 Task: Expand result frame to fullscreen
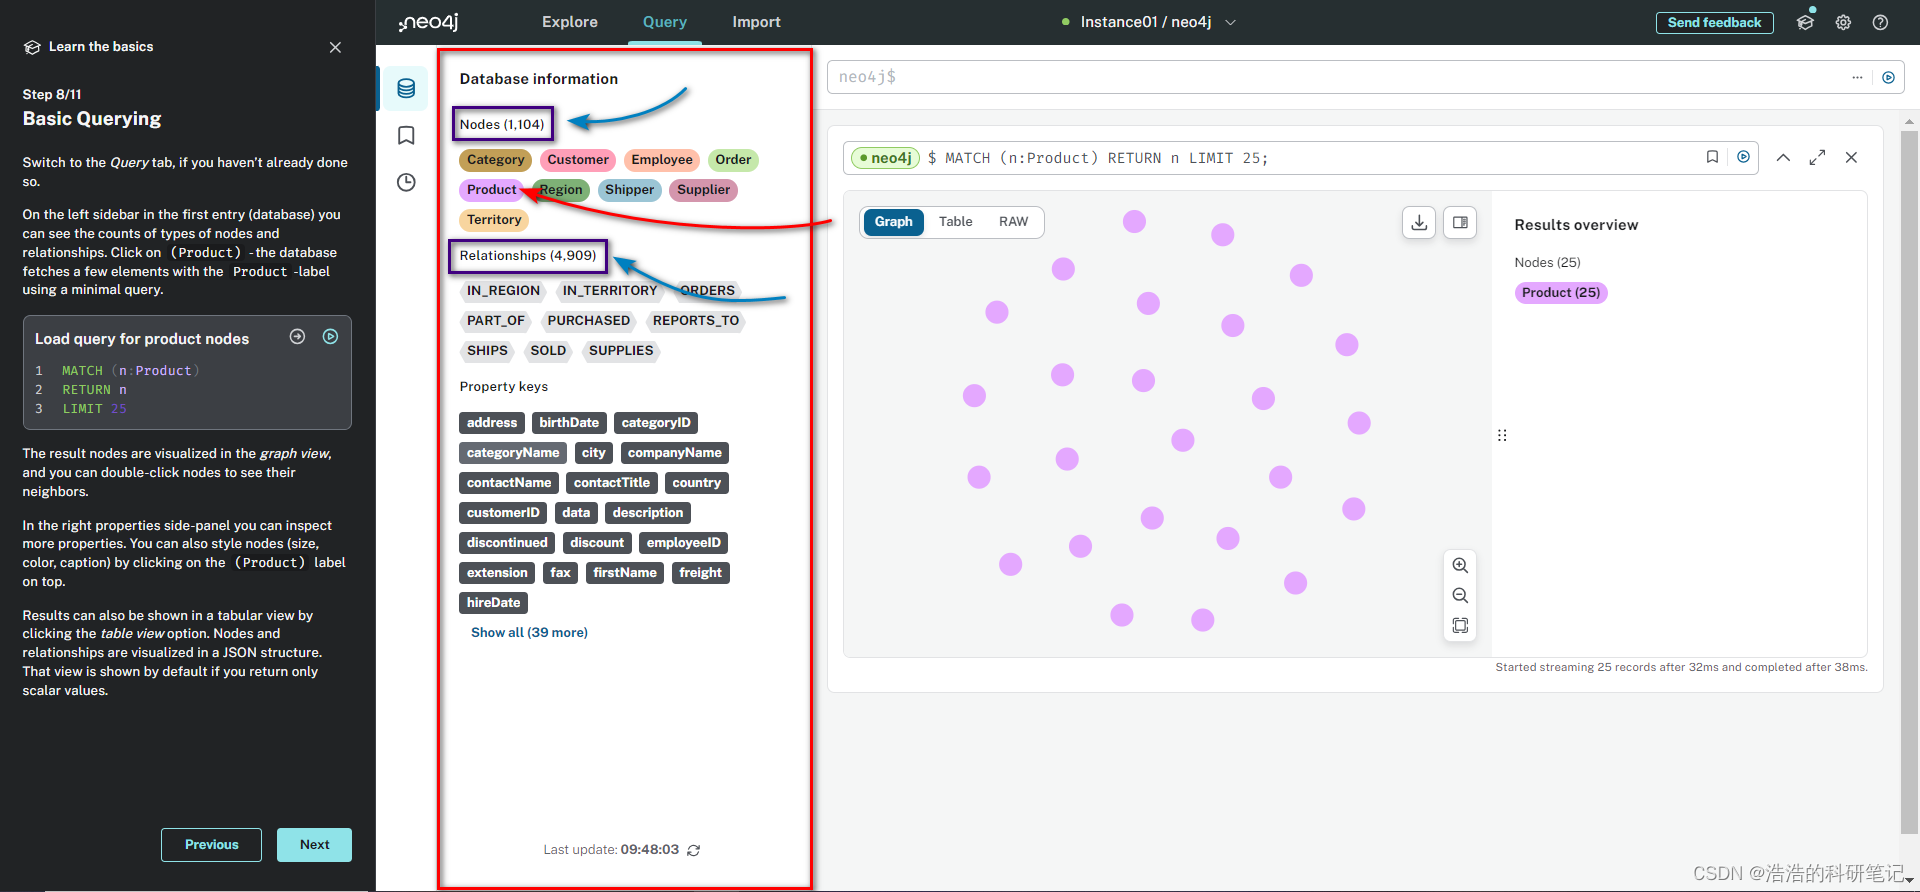click(1817, 157)
